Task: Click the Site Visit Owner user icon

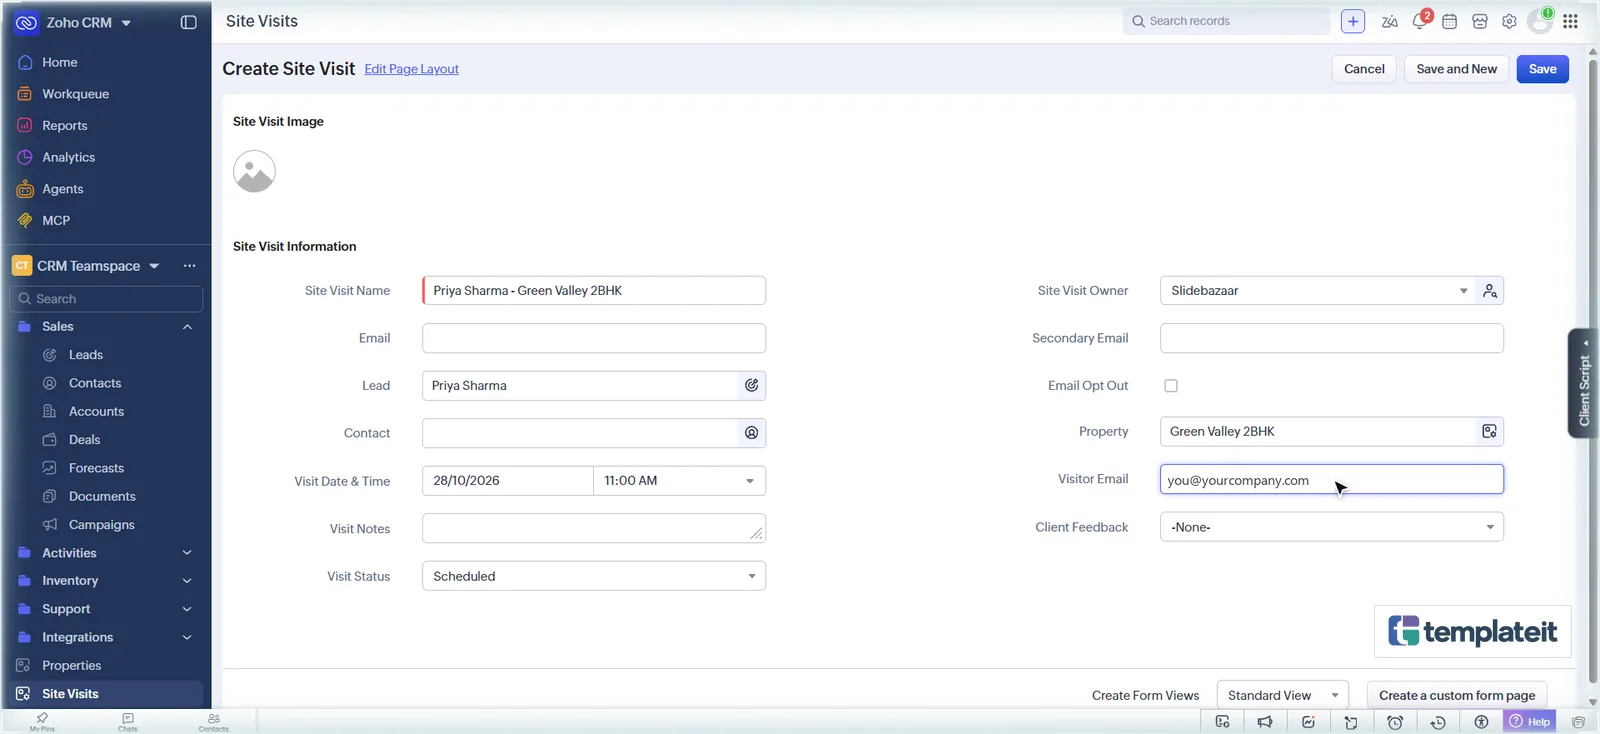Action: [x=1490, y=291]
